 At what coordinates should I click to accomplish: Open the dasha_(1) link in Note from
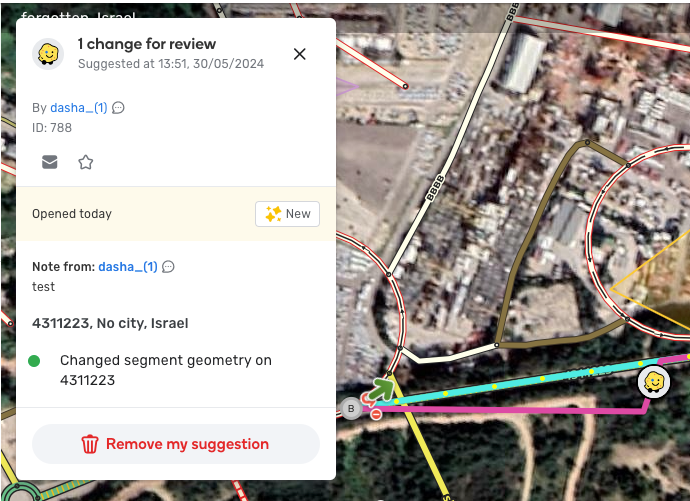(x=128, y=267)
